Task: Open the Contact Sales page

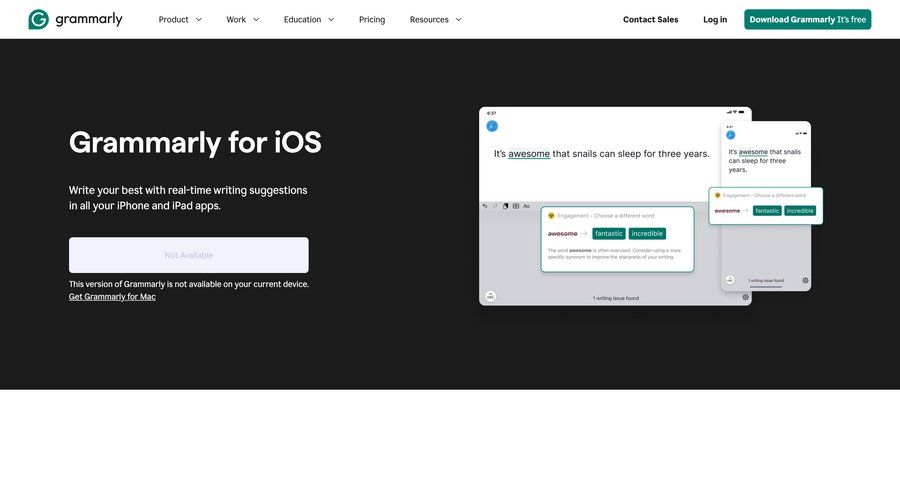Action: (x=650, y=19)
